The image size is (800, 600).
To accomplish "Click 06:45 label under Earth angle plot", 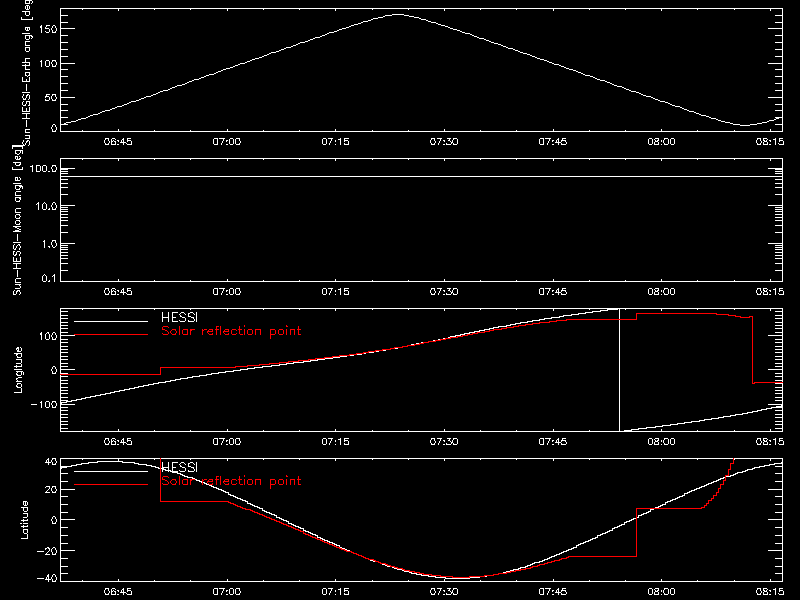I will tap(118, 141).
